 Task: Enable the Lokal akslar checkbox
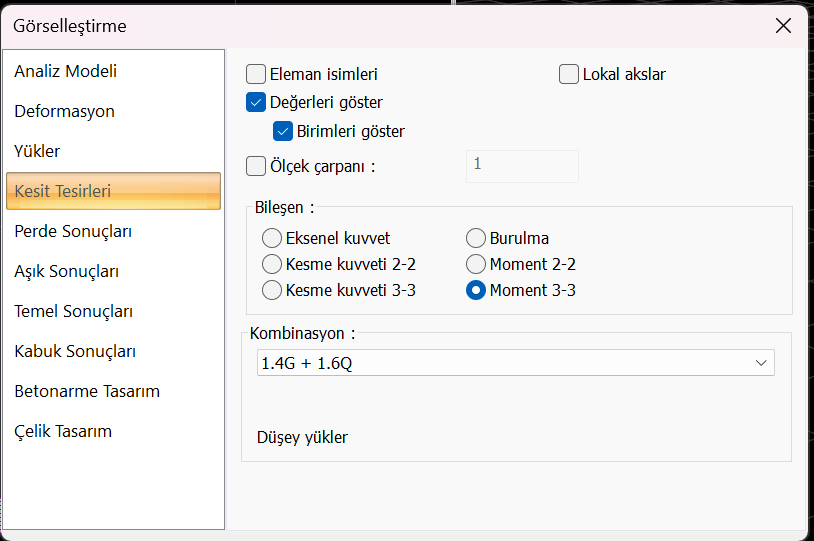coord(569,74)
